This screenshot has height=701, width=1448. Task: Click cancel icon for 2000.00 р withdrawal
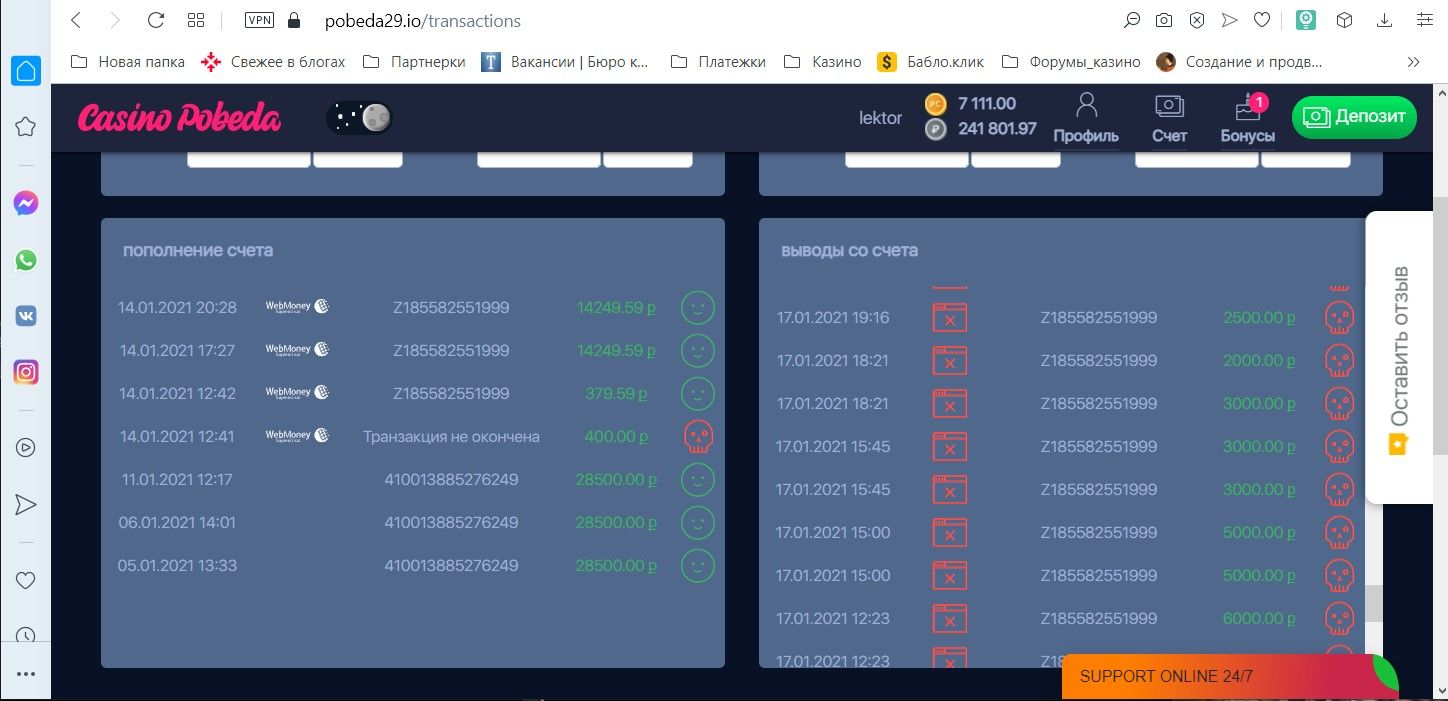point(949,361)
